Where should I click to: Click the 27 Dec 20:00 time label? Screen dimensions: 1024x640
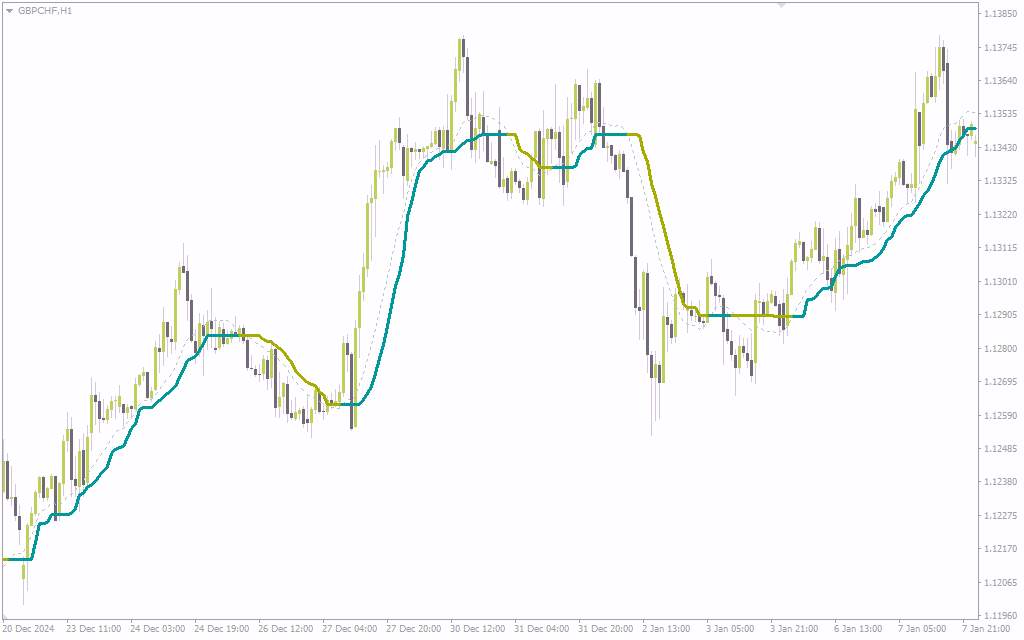point(413,629)
